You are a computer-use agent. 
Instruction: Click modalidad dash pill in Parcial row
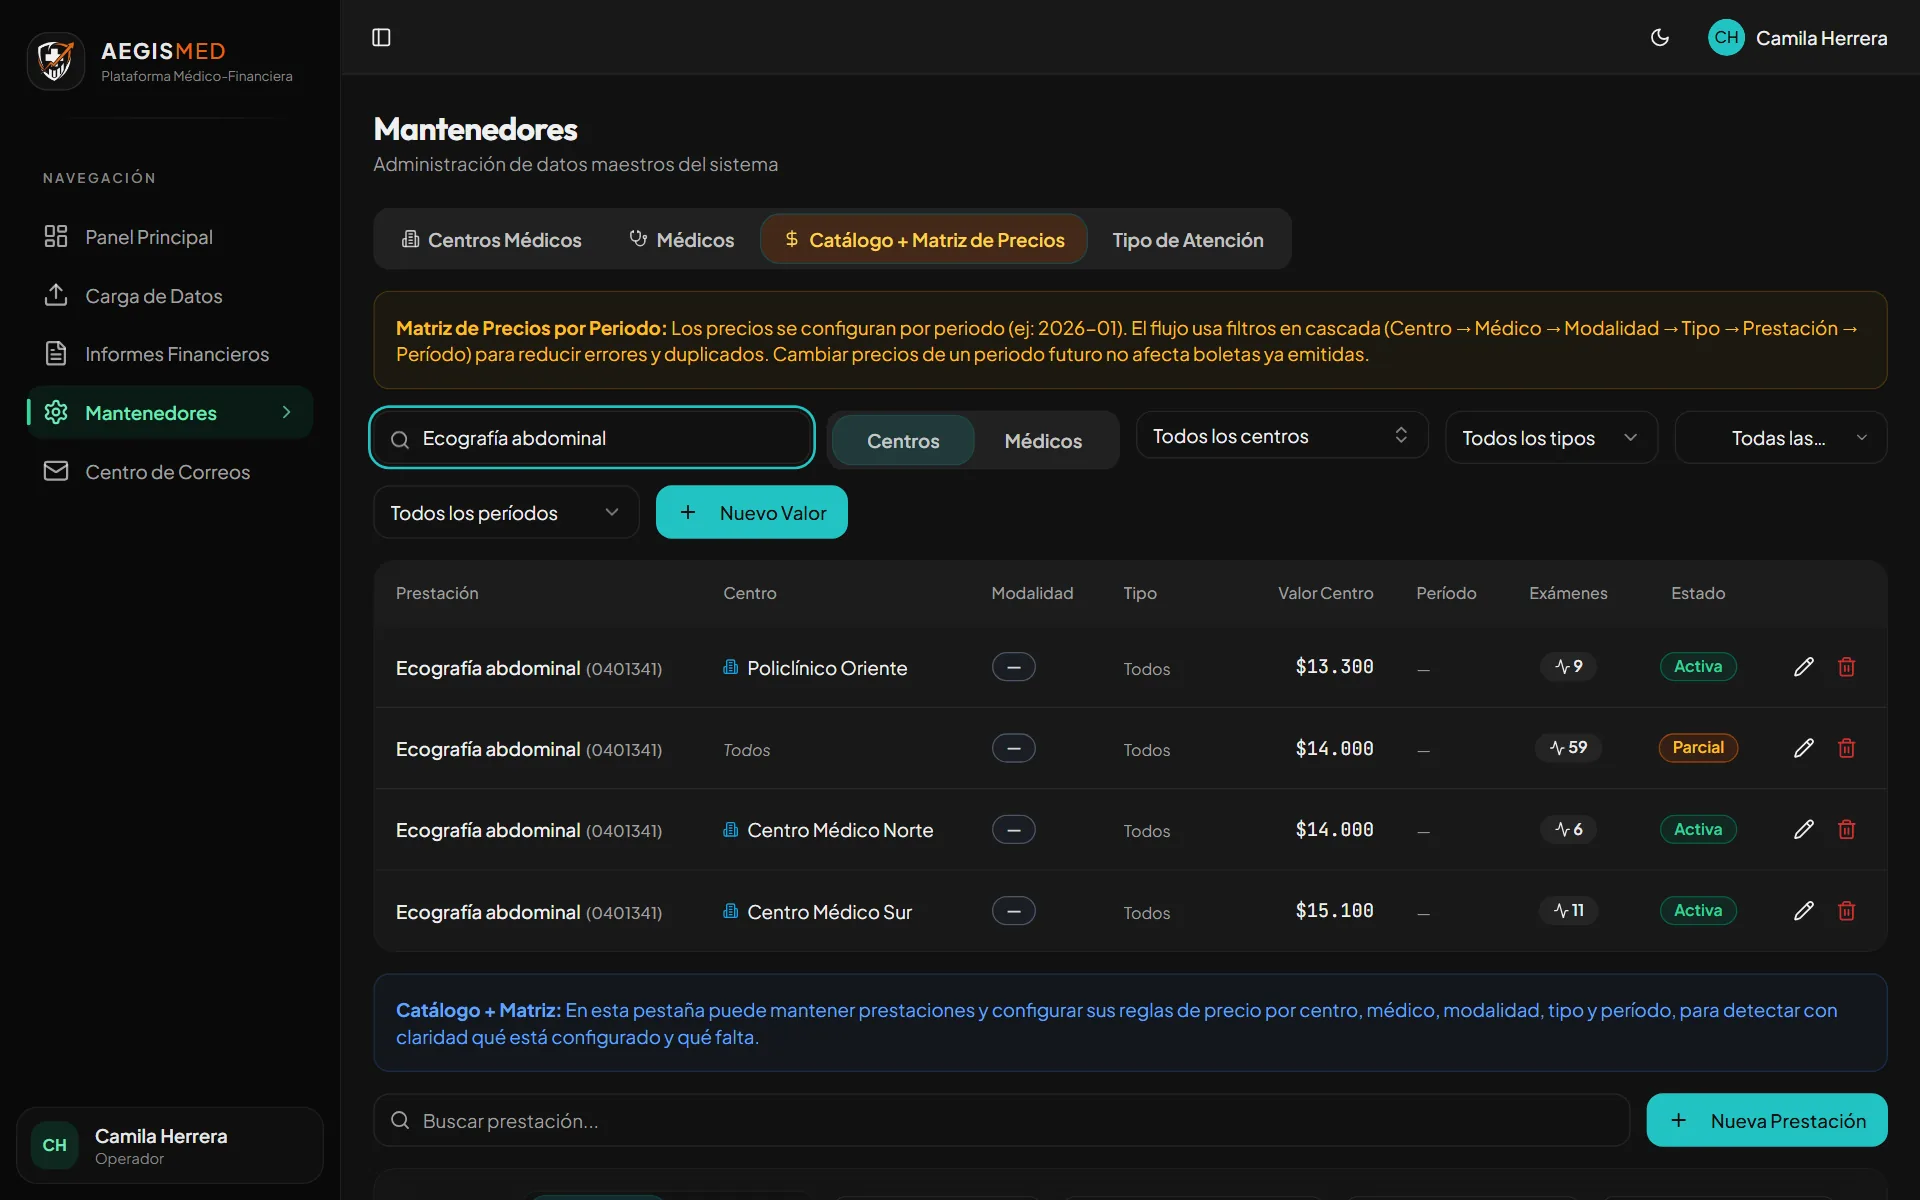(1013, 748)
